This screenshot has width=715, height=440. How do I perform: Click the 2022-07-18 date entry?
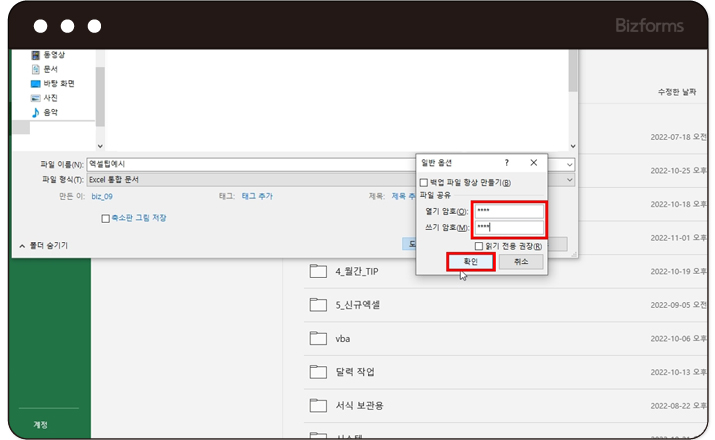point(678,137)
